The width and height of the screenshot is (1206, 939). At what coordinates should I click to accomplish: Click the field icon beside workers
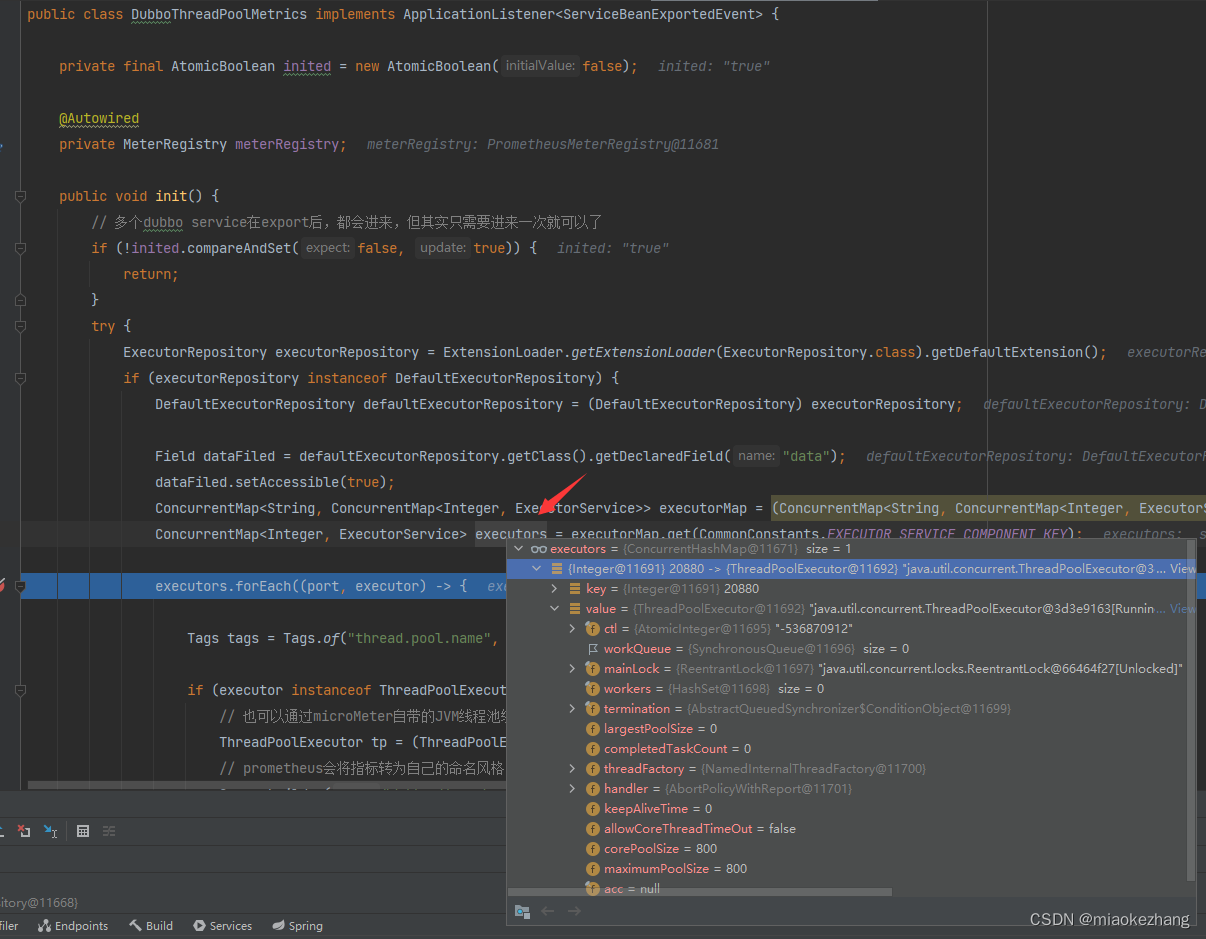tap(593, 689)
